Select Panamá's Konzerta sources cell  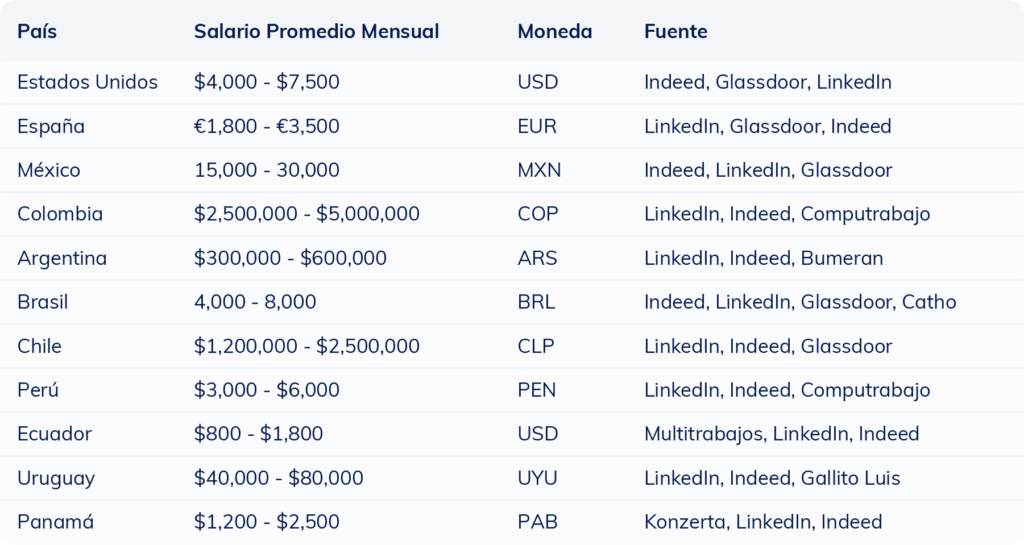click(762, 522)
